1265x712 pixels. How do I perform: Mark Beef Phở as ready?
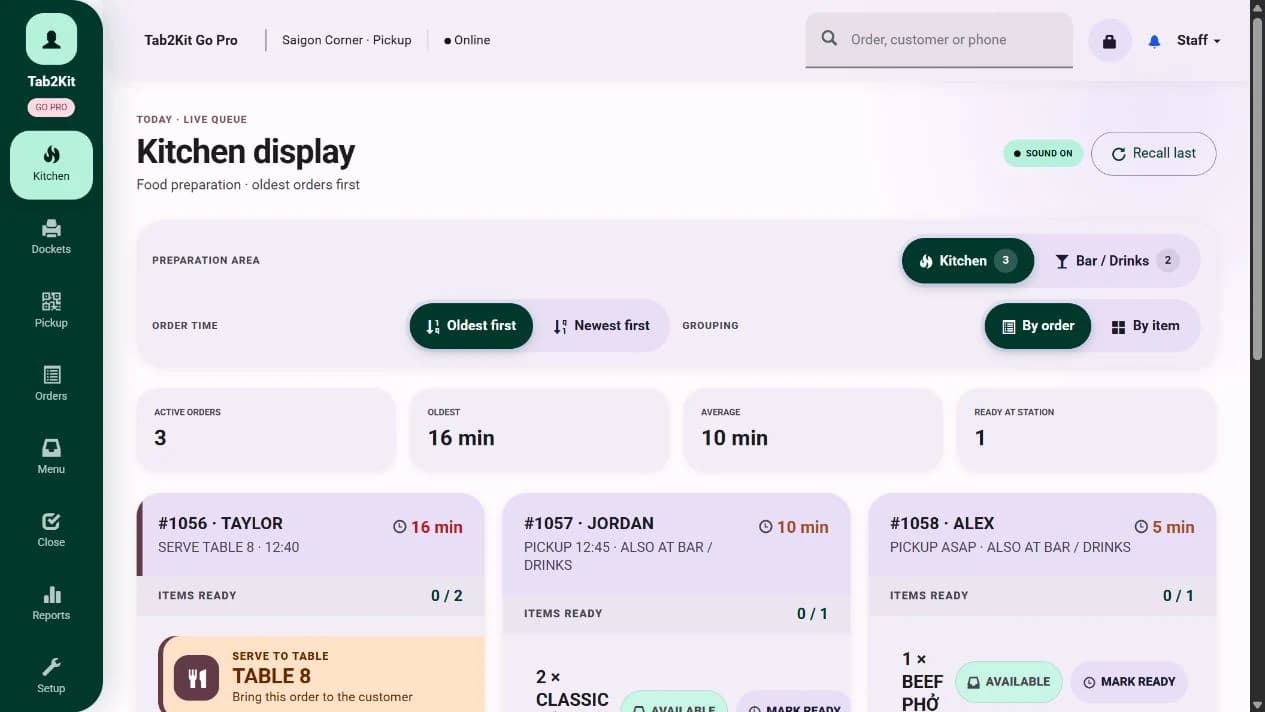(1129, 682)
